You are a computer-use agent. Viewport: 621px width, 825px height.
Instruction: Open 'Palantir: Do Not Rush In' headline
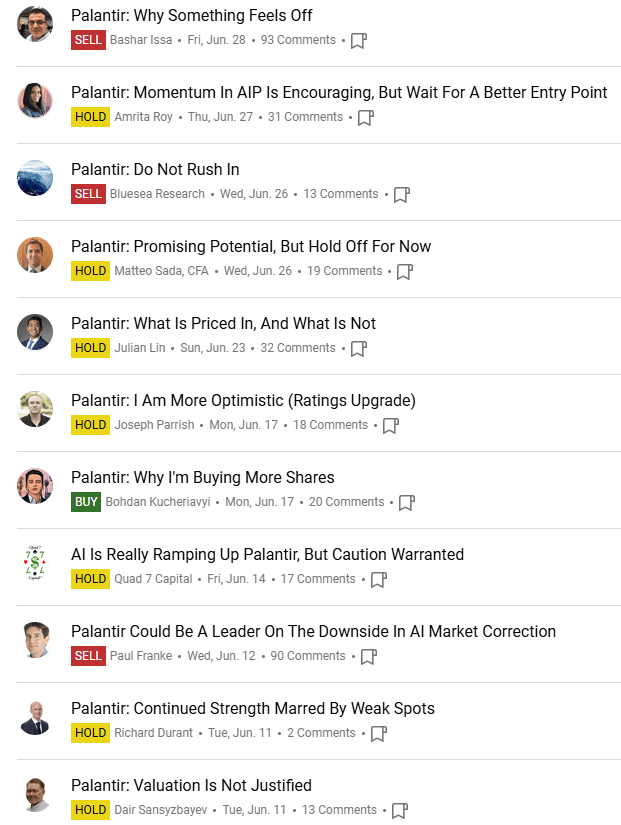155,170
